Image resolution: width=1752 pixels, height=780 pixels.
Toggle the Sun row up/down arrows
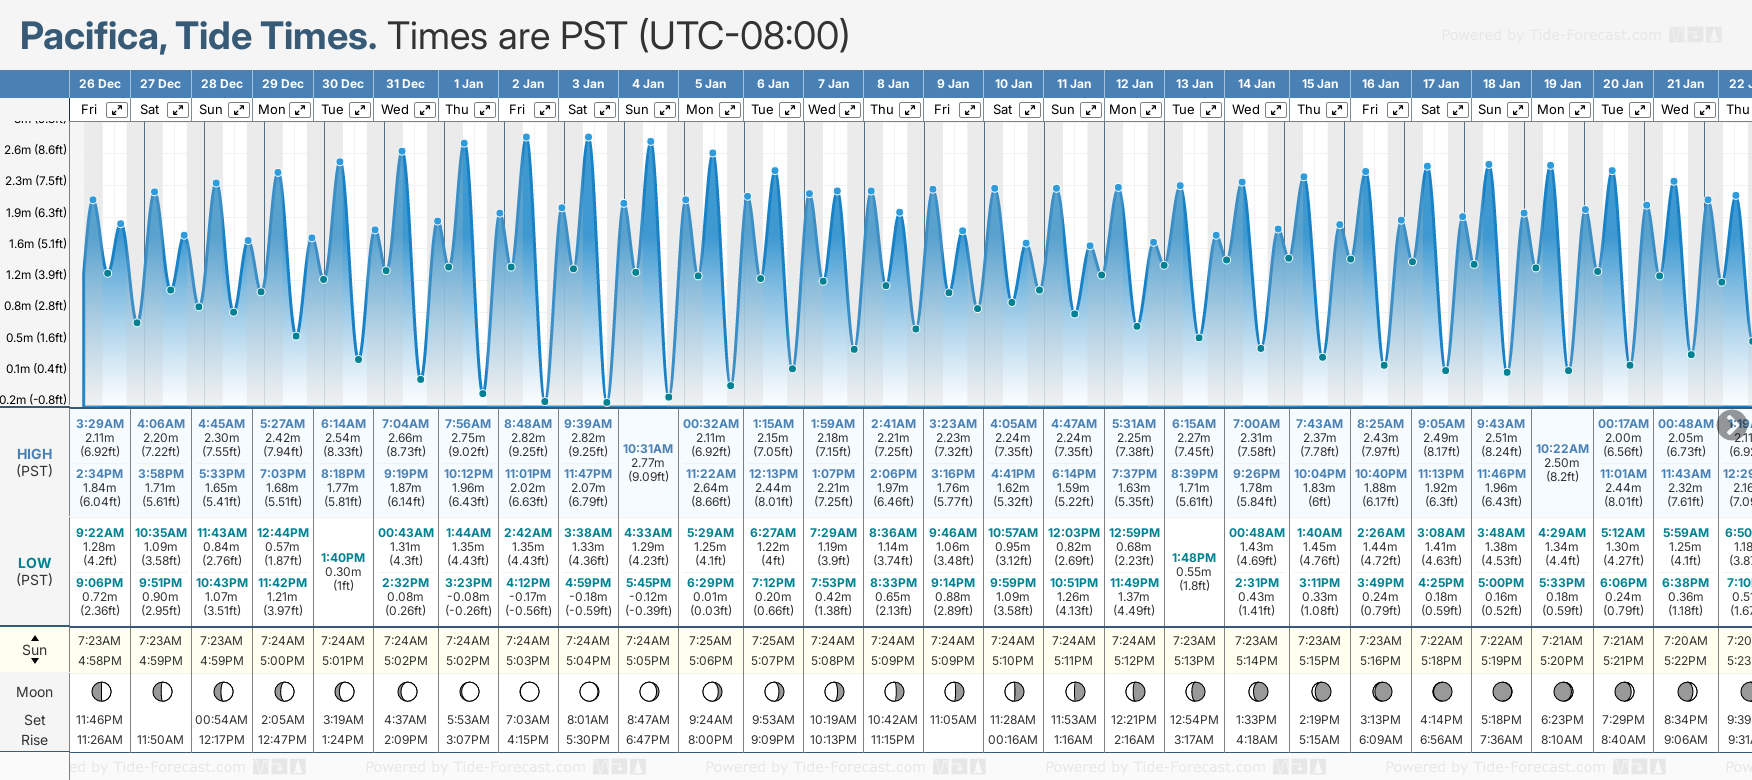tap(35, 649)
